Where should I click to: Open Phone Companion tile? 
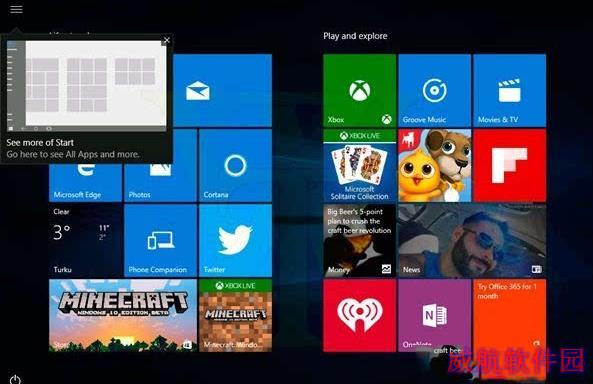(160, 241)
